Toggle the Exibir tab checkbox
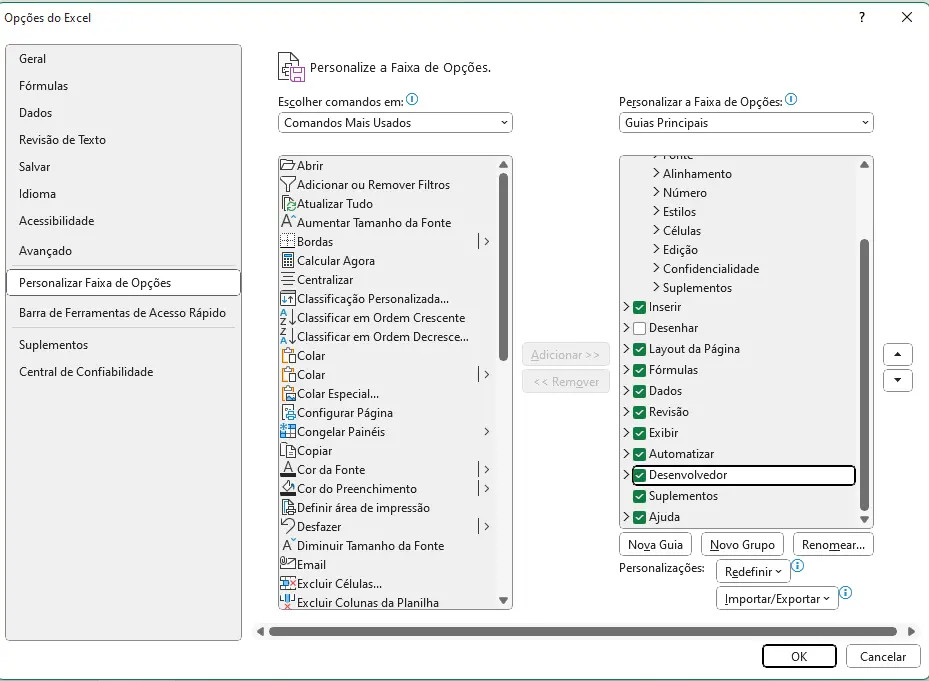The image size is (929, 681). pyautogui.click(x=639, y=433)
